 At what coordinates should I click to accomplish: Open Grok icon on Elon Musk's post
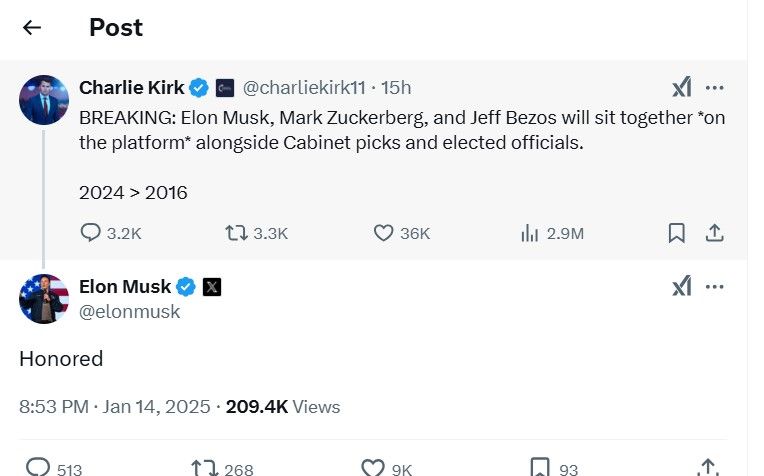(681, 287)
